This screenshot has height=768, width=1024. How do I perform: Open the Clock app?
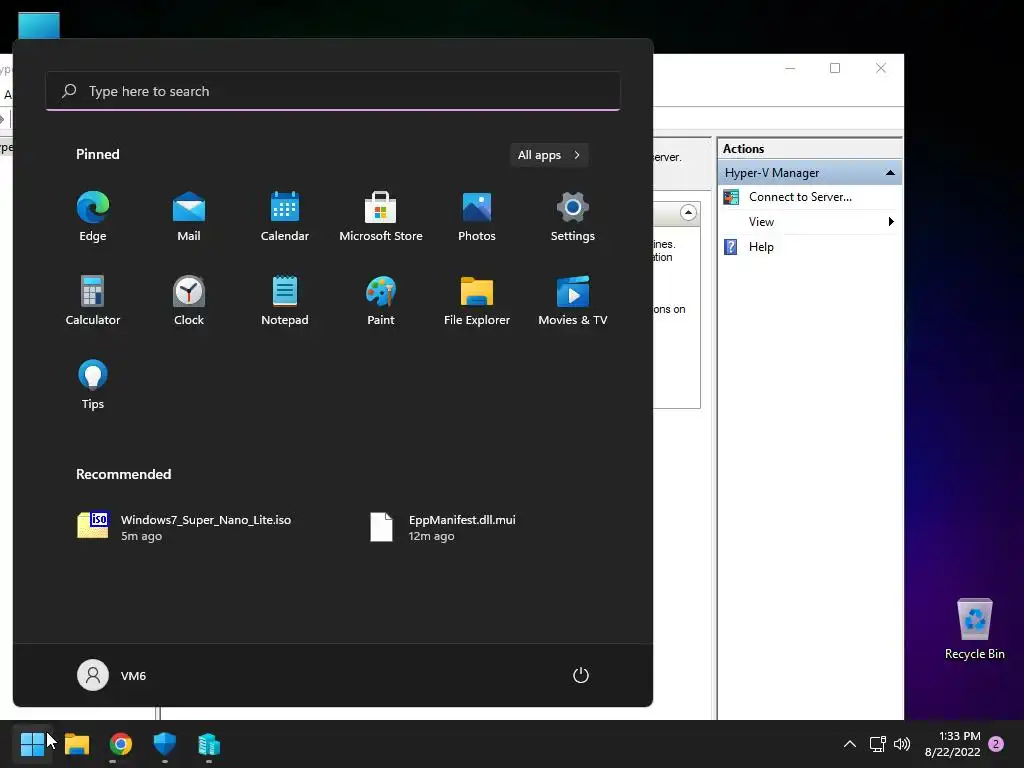pos(189,301)
